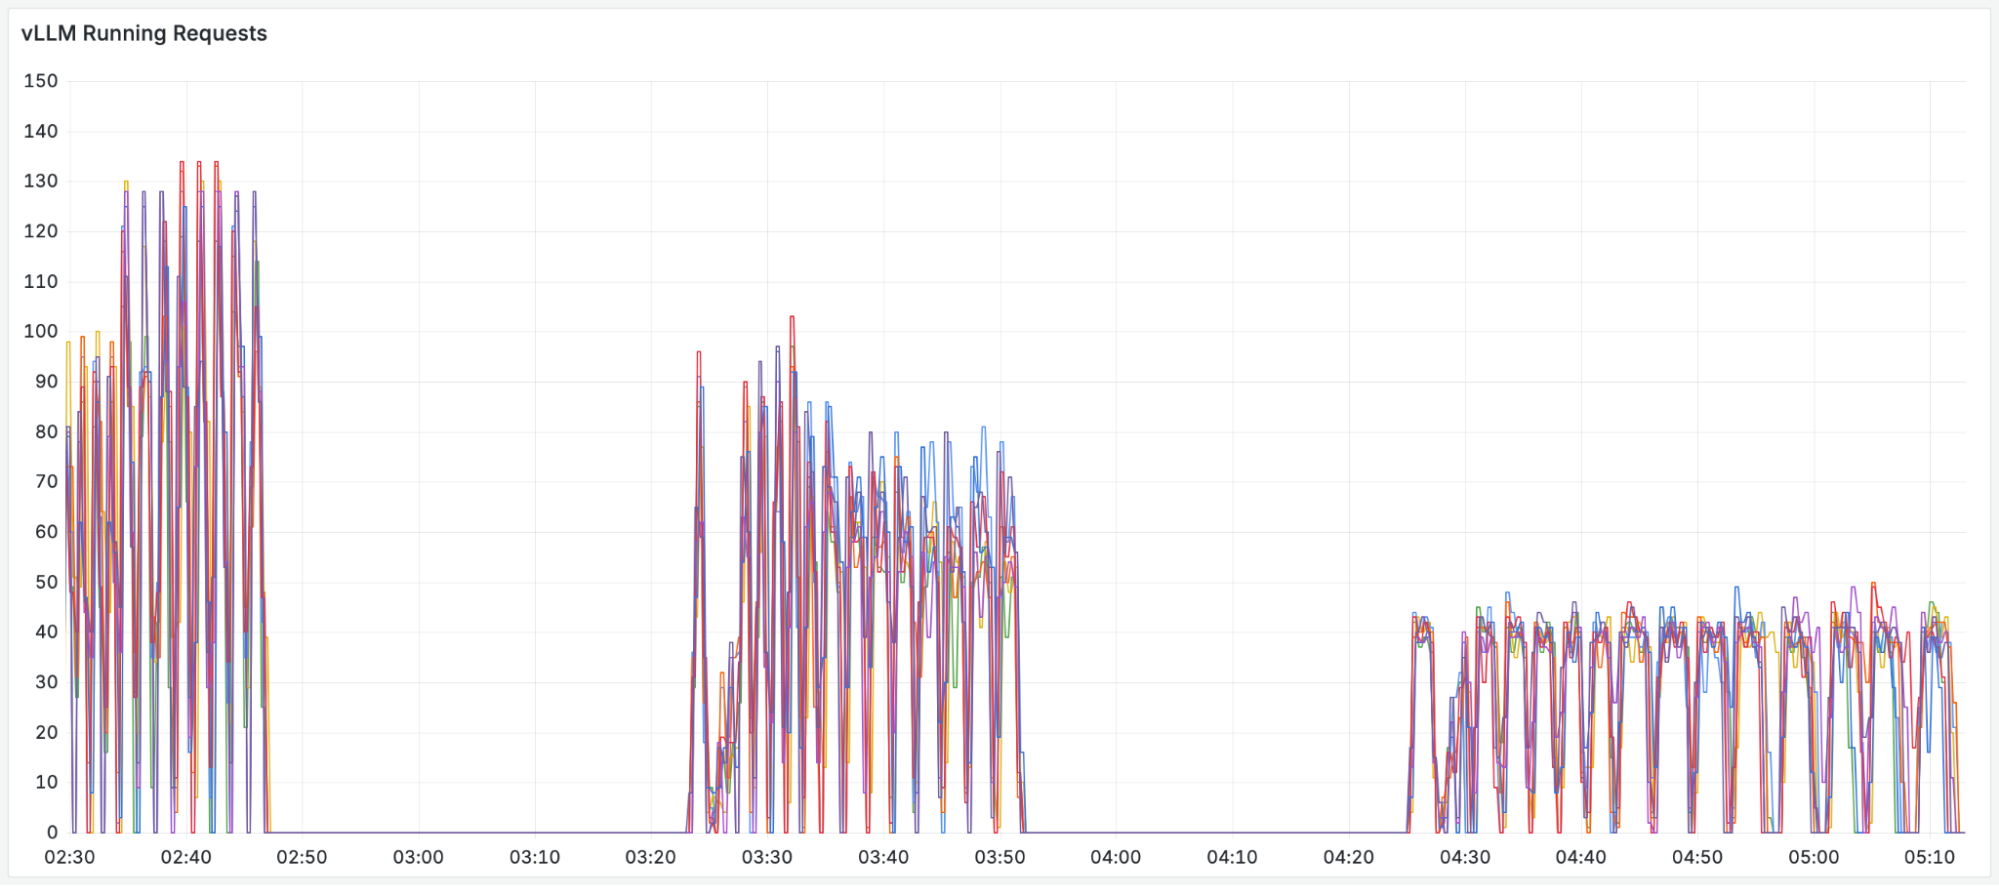Select the 02:50 time axis label
This screenshot has height=886, width=1999.
tap(302, 857)
